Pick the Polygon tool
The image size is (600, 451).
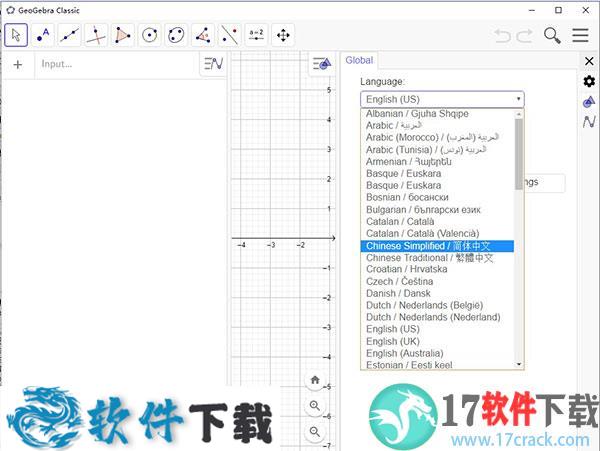pyautogui.click(x=123, y=36)
